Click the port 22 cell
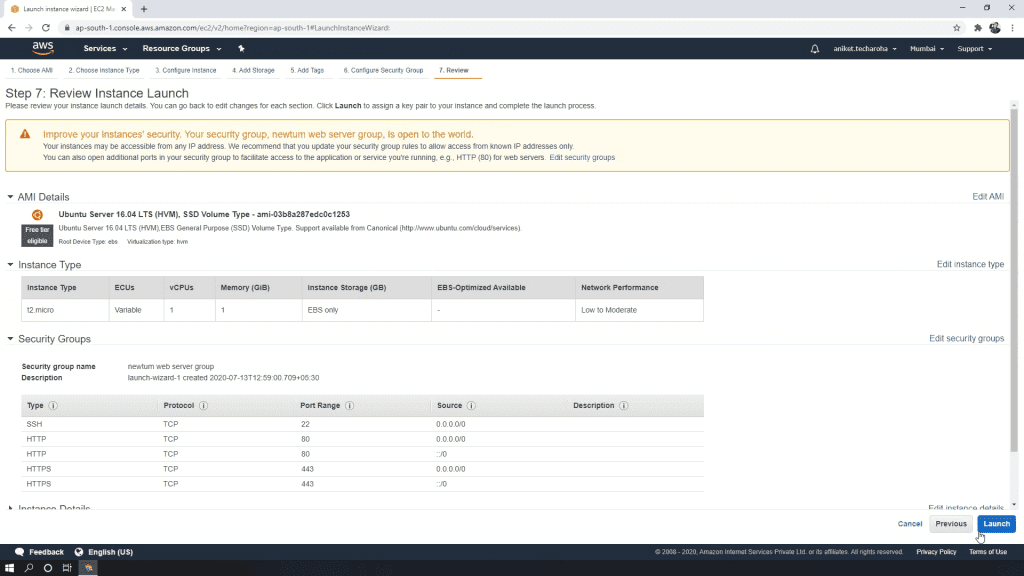1024x576 pixels. (x=305, y=424)
